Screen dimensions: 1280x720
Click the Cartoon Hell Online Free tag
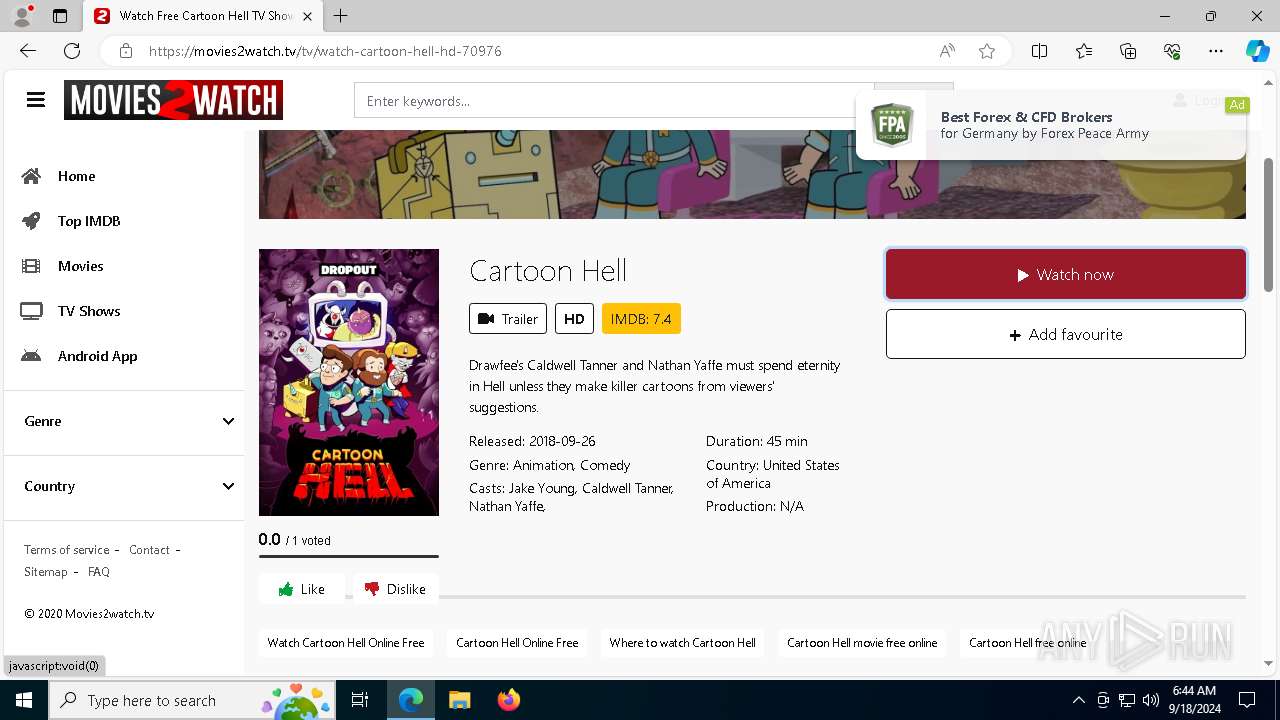pos(517,643)
